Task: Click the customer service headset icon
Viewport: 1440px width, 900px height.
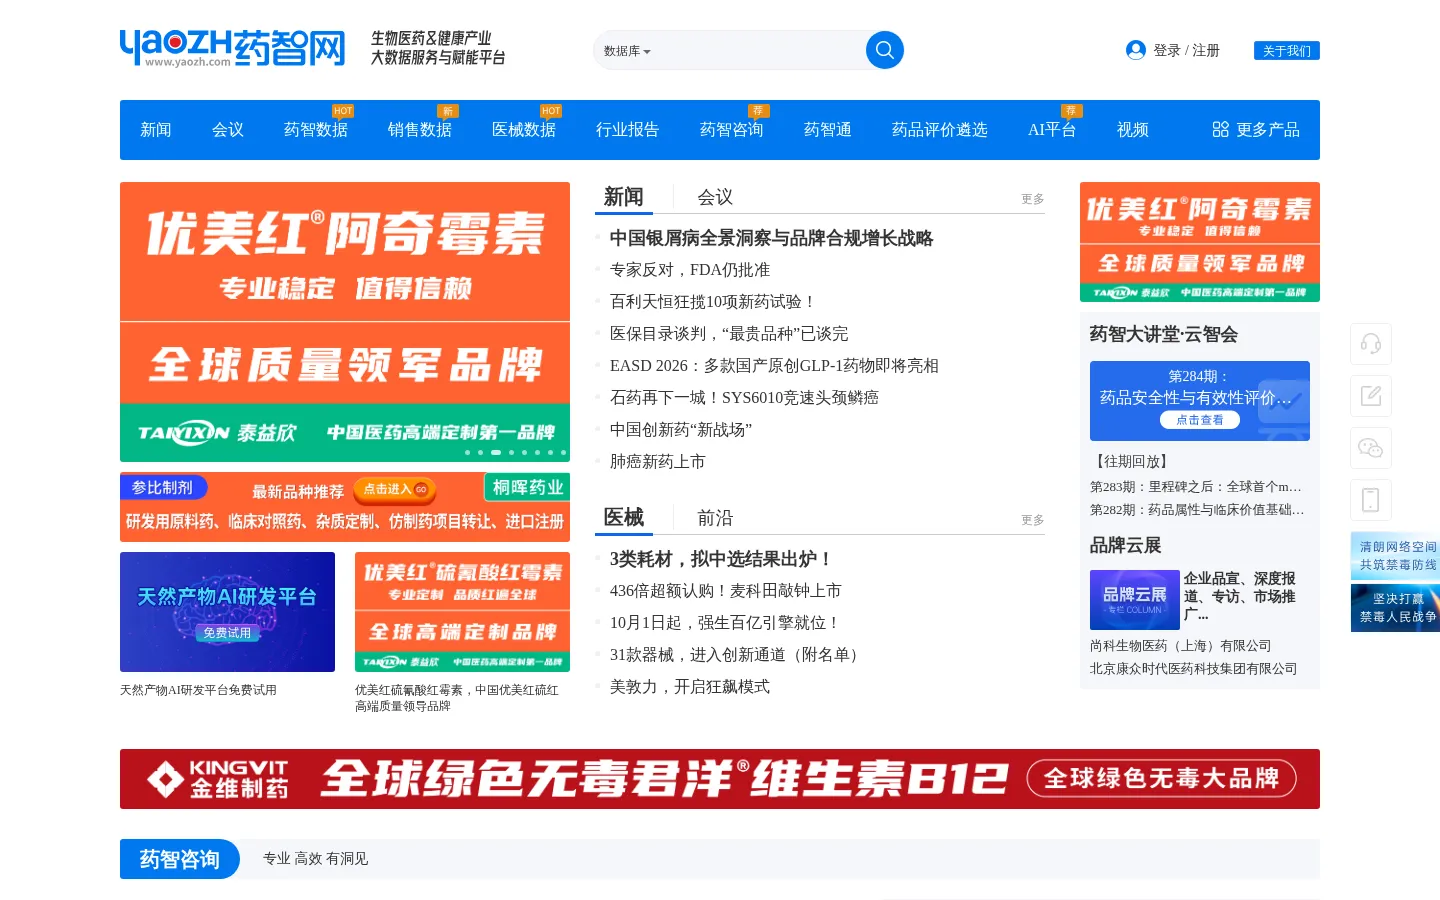Action: point(1371,344)
